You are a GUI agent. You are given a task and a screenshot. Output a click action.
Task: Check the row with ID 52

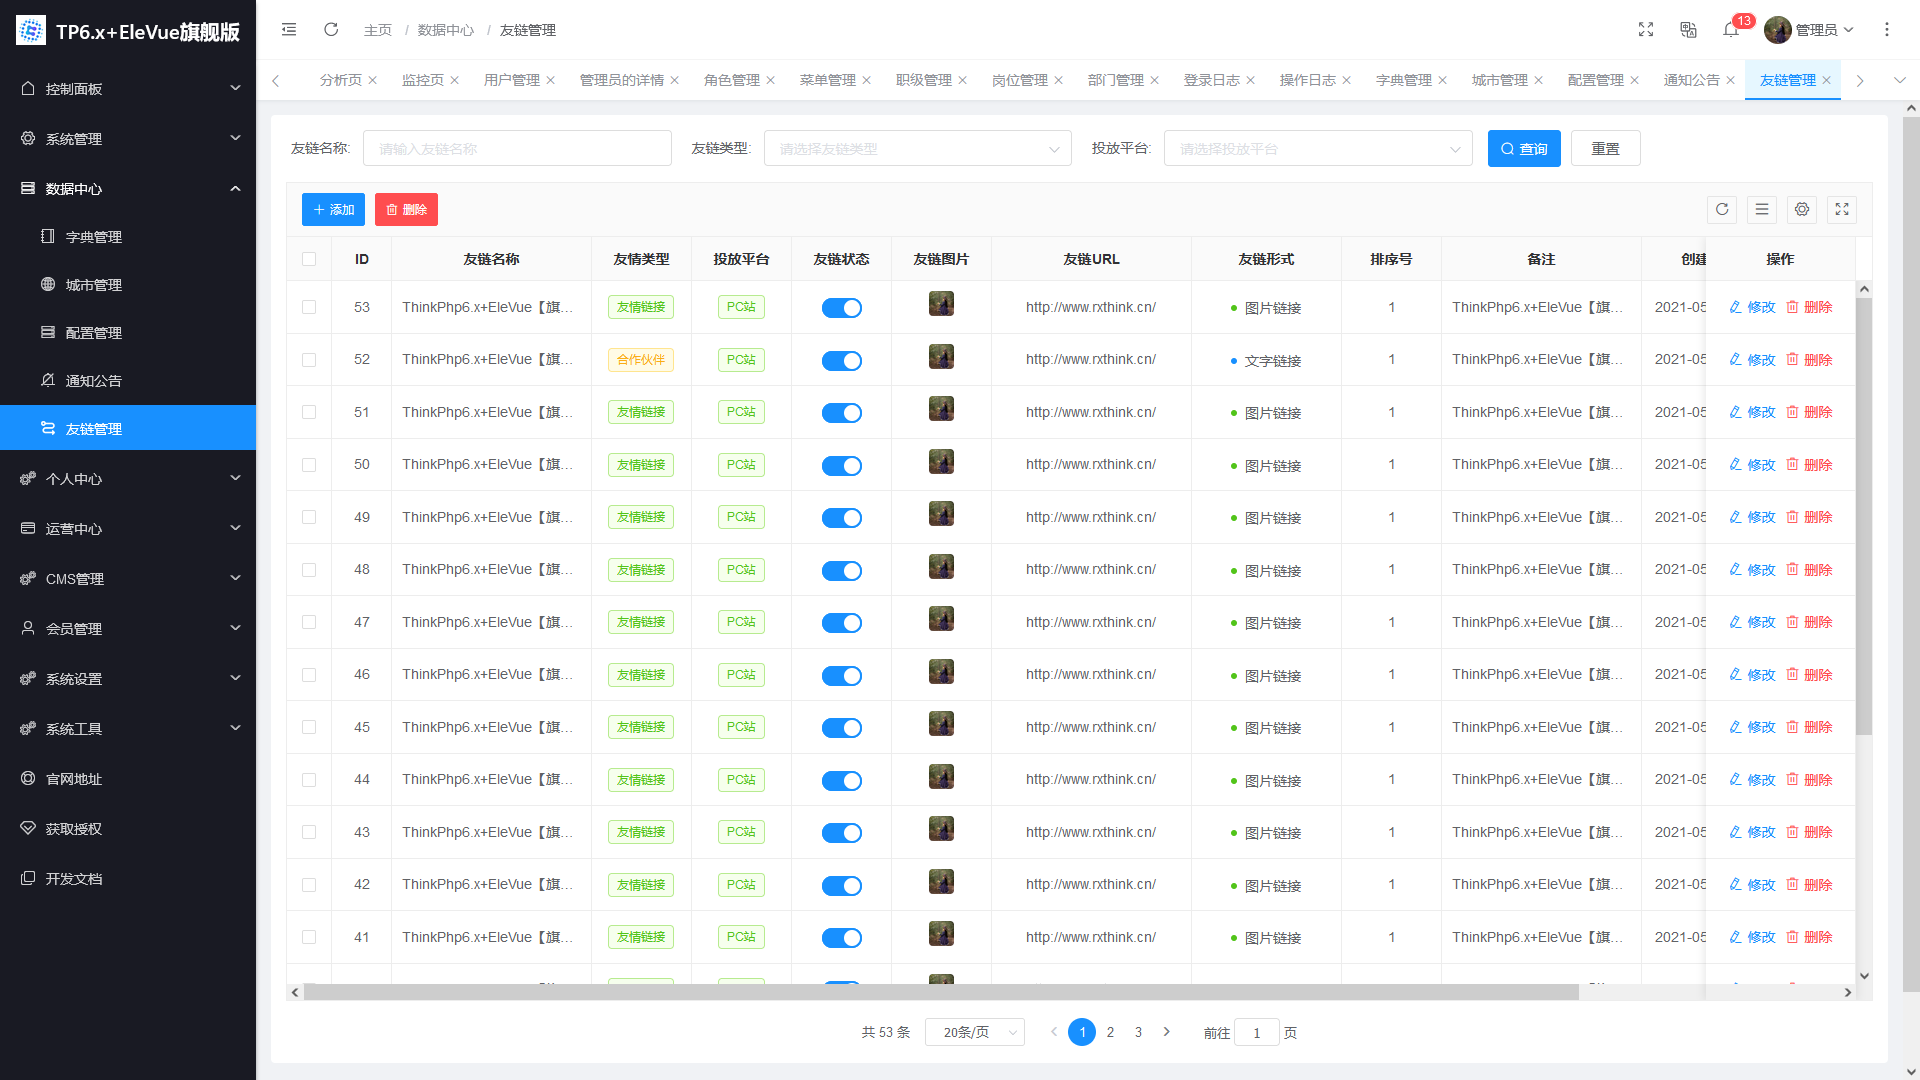pos(309,360)
